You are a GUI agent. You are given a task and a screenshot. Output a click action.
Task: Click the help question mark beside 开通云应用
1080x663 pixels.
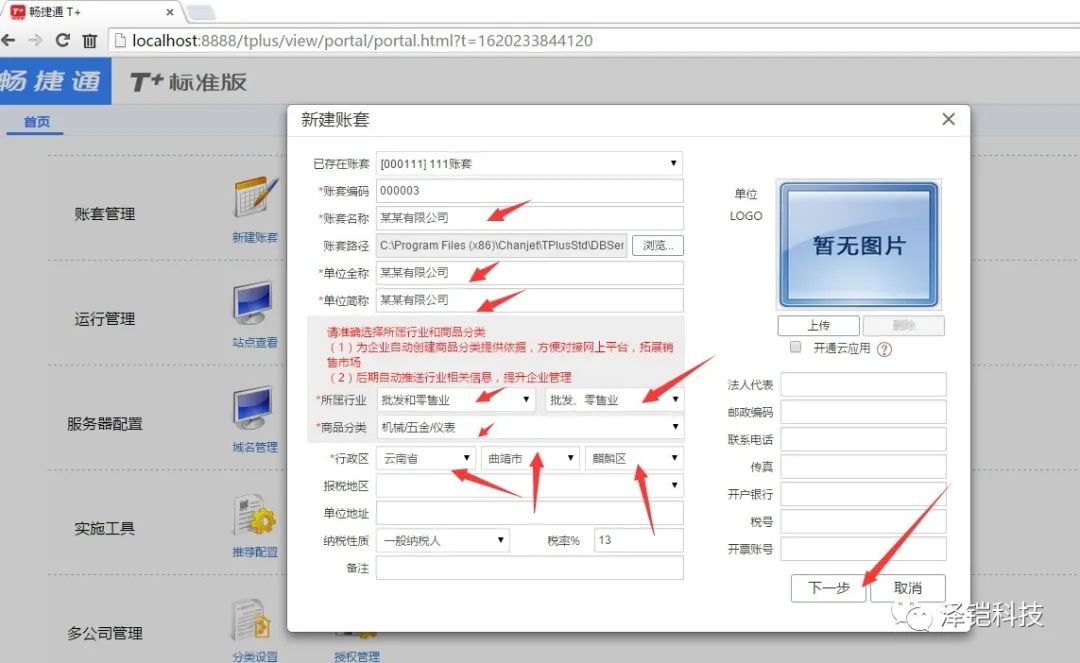coord(884,349)
